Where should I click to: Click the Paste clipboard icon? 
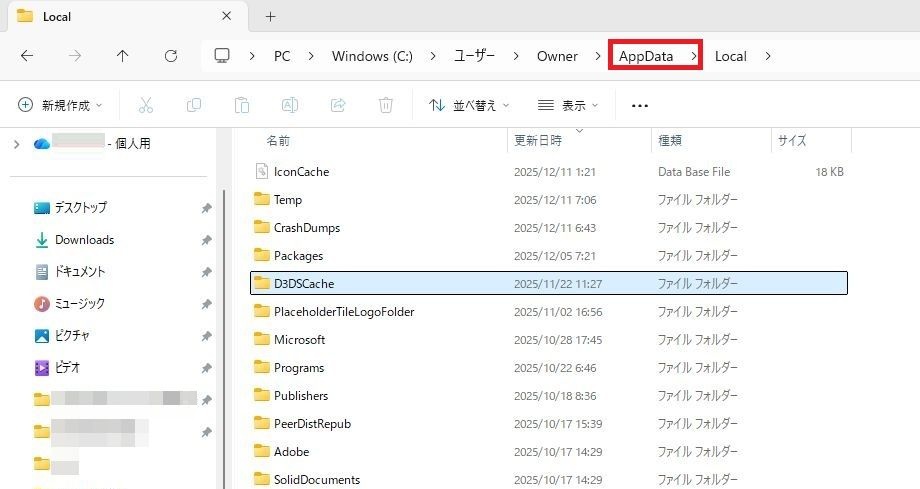(x=241, y=105)
